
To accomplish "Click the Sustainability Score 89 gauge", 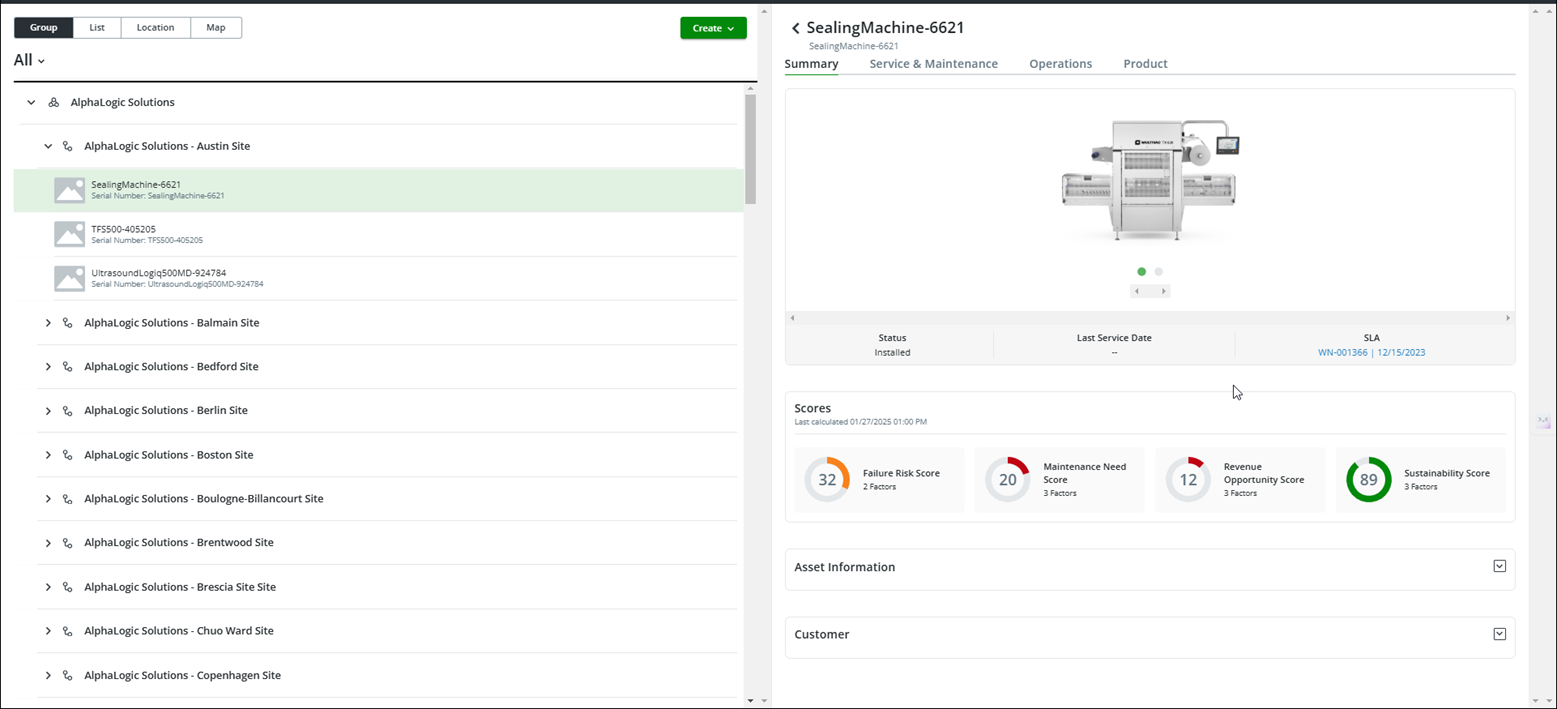I will [x=1368, y=480].
